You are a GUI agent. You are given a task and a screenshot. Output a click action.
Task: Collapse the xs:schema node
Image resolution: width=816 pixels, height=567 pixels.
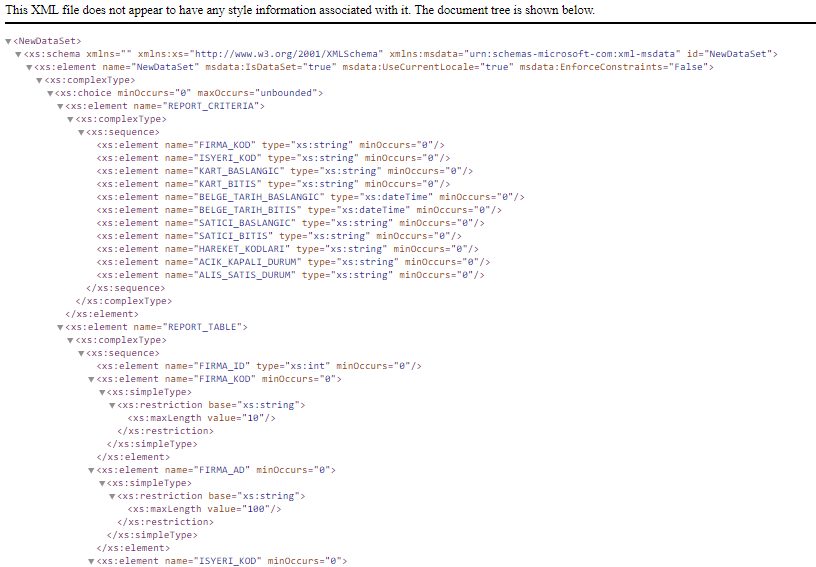pos(19,54)
